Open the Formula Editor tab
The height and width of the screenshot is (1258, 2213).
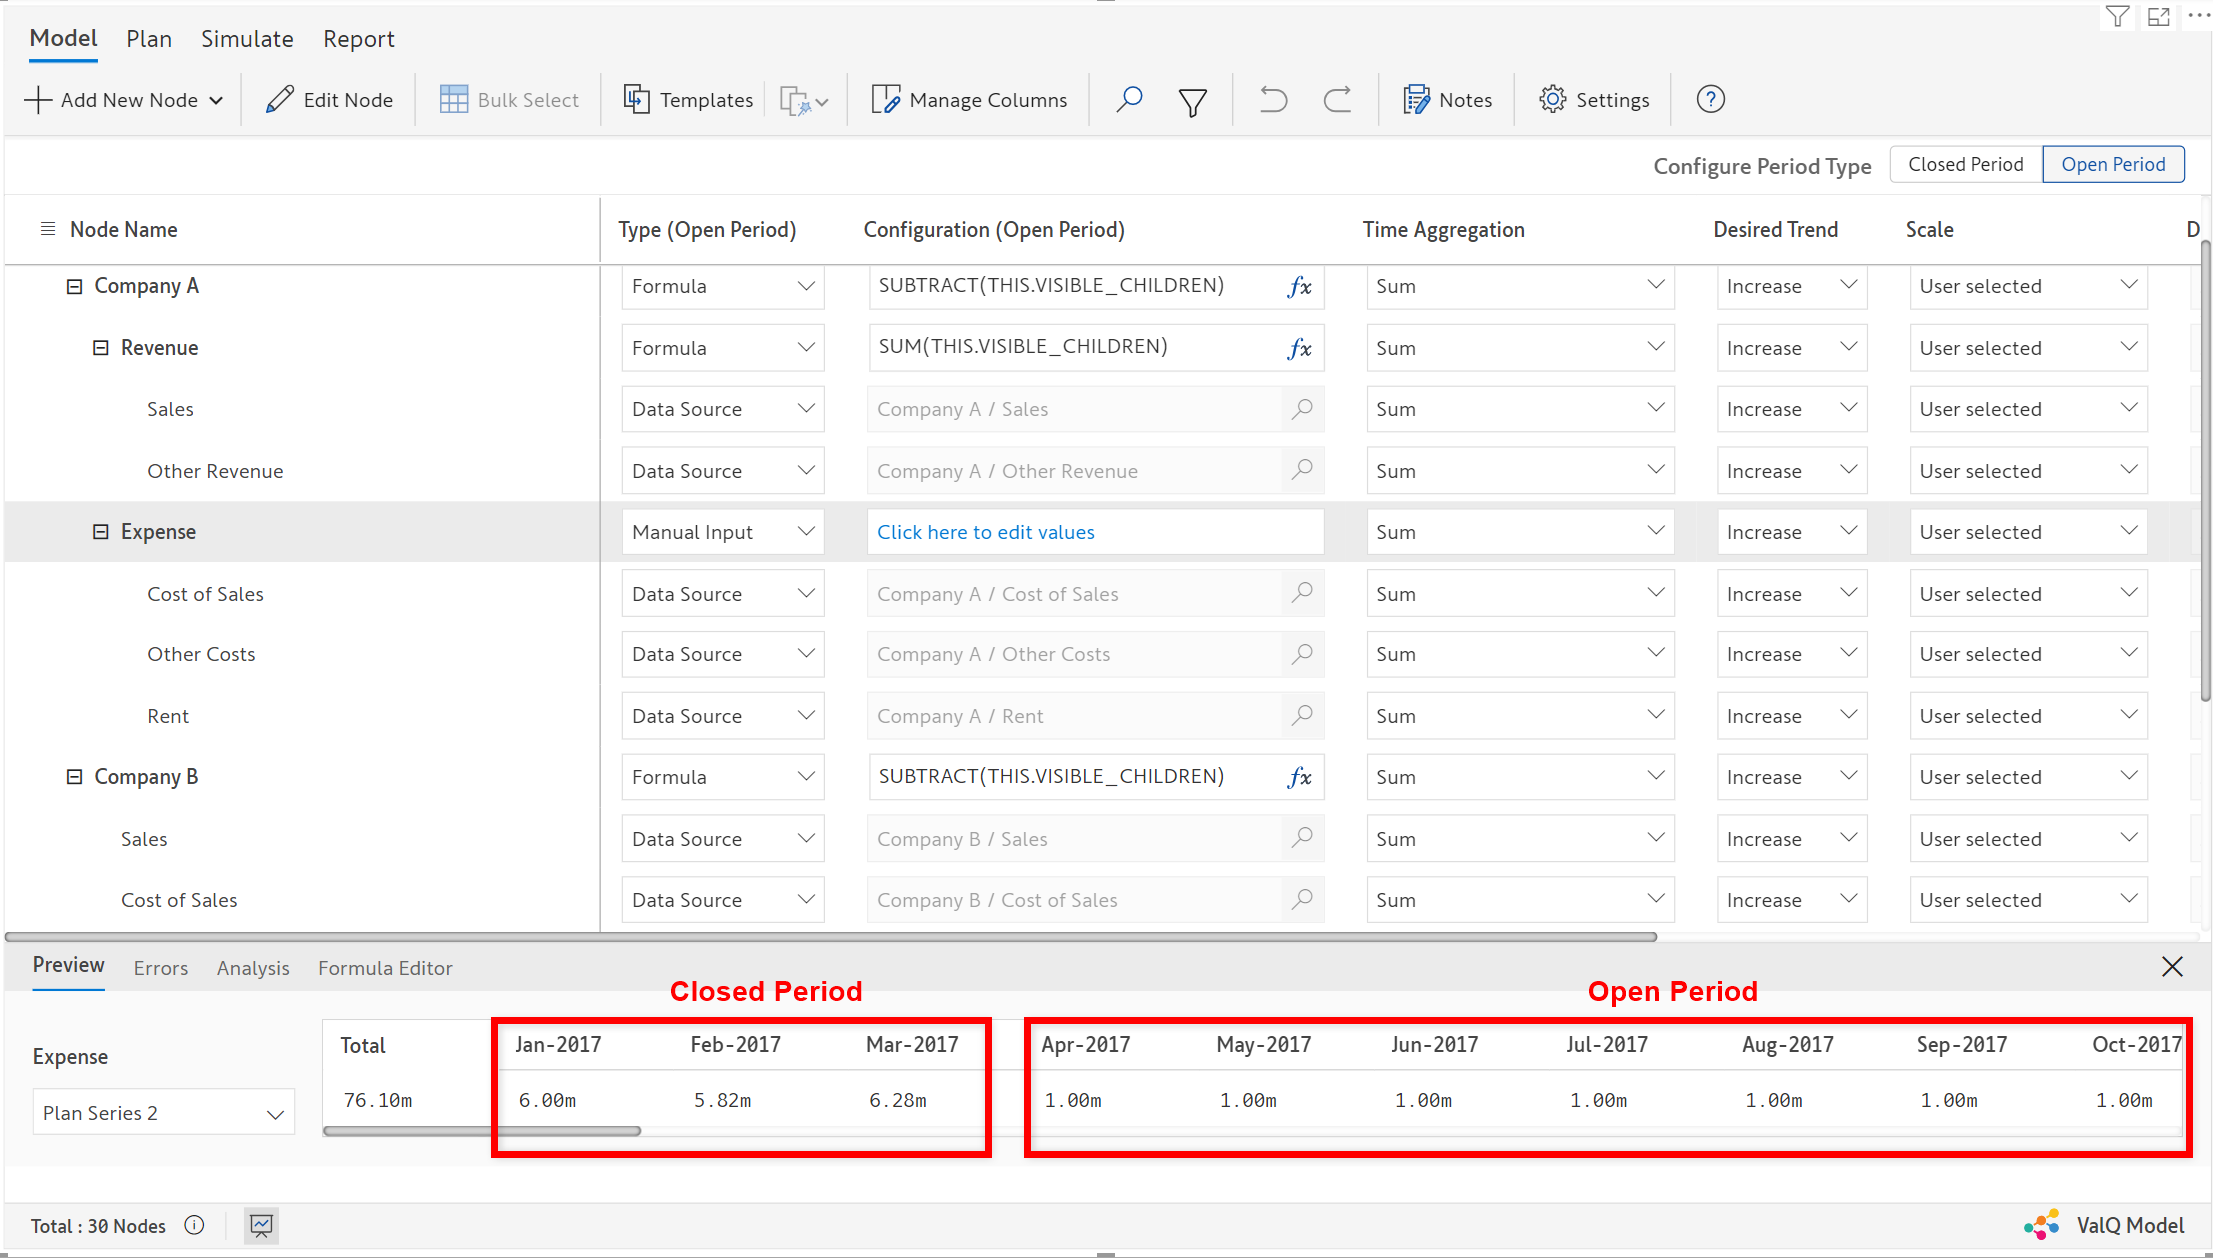point(385,968)
